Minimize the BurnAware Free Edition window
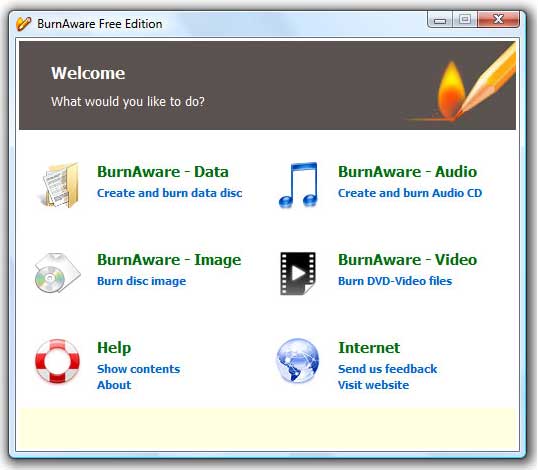 [x=440, y=19]
